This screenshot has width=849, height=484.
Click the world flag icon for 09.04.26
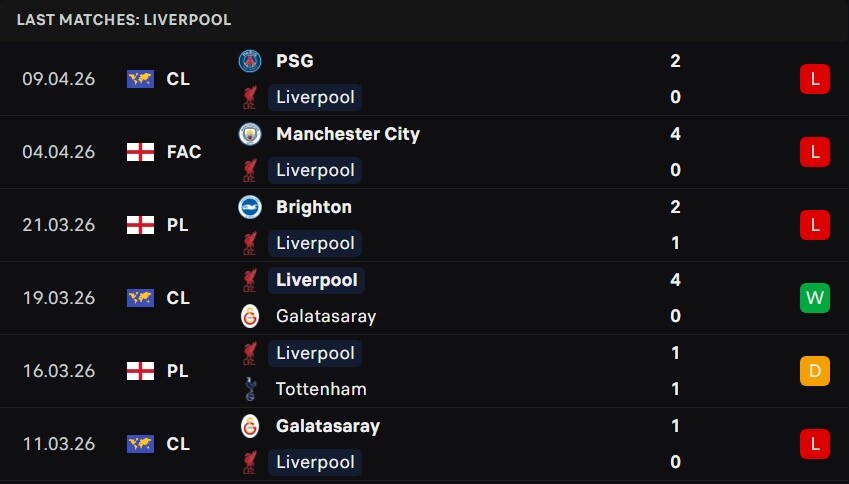coord(140,79)
